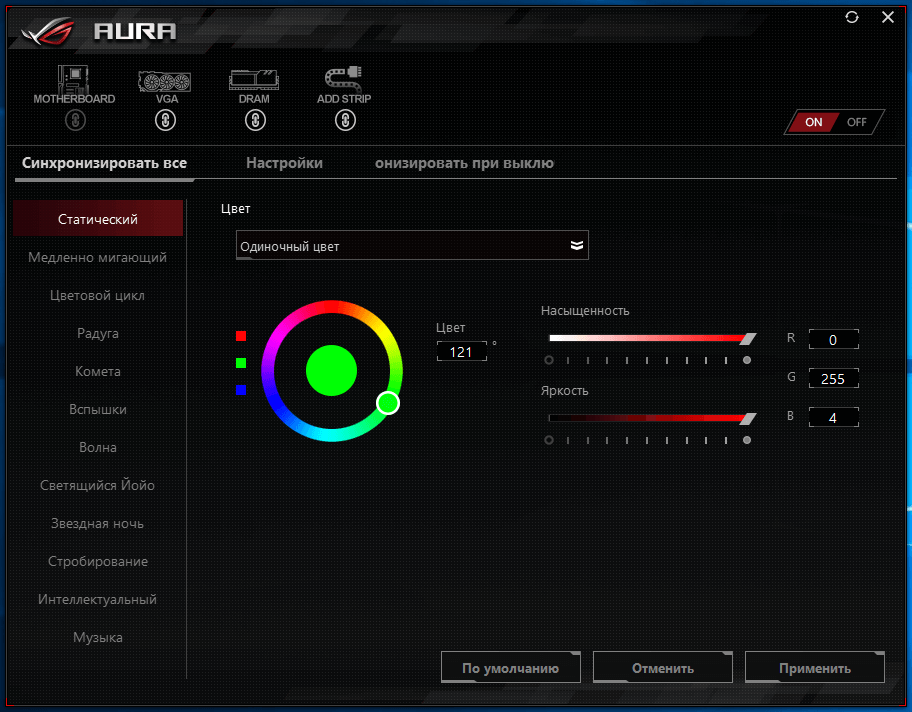Toggle sync link icon under DRAM
912x712 pixels.
[x=255, y=121]
